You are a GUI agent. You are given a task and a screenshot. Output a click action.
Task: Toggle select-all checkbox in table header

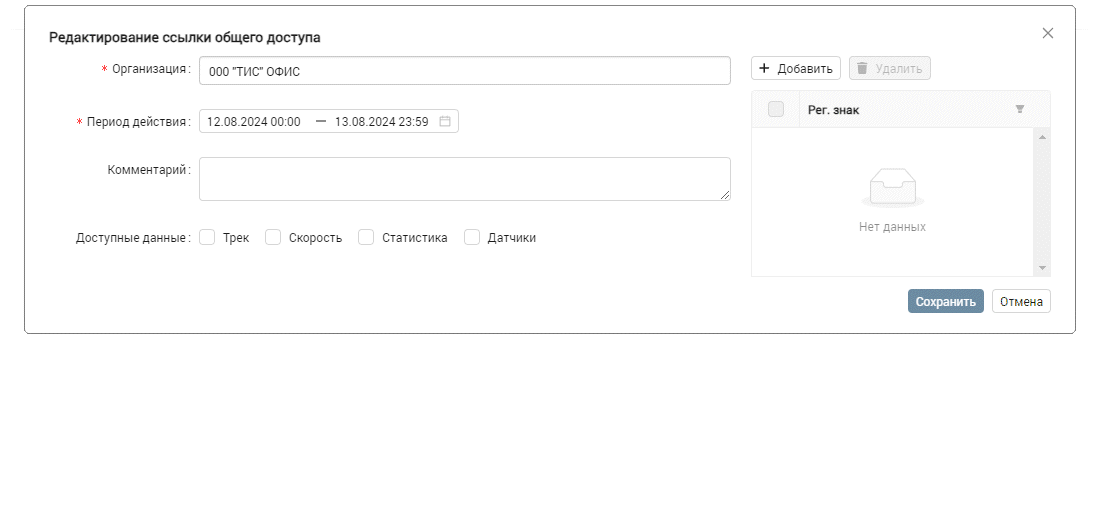pyautogui.click(x=776, y=110)
